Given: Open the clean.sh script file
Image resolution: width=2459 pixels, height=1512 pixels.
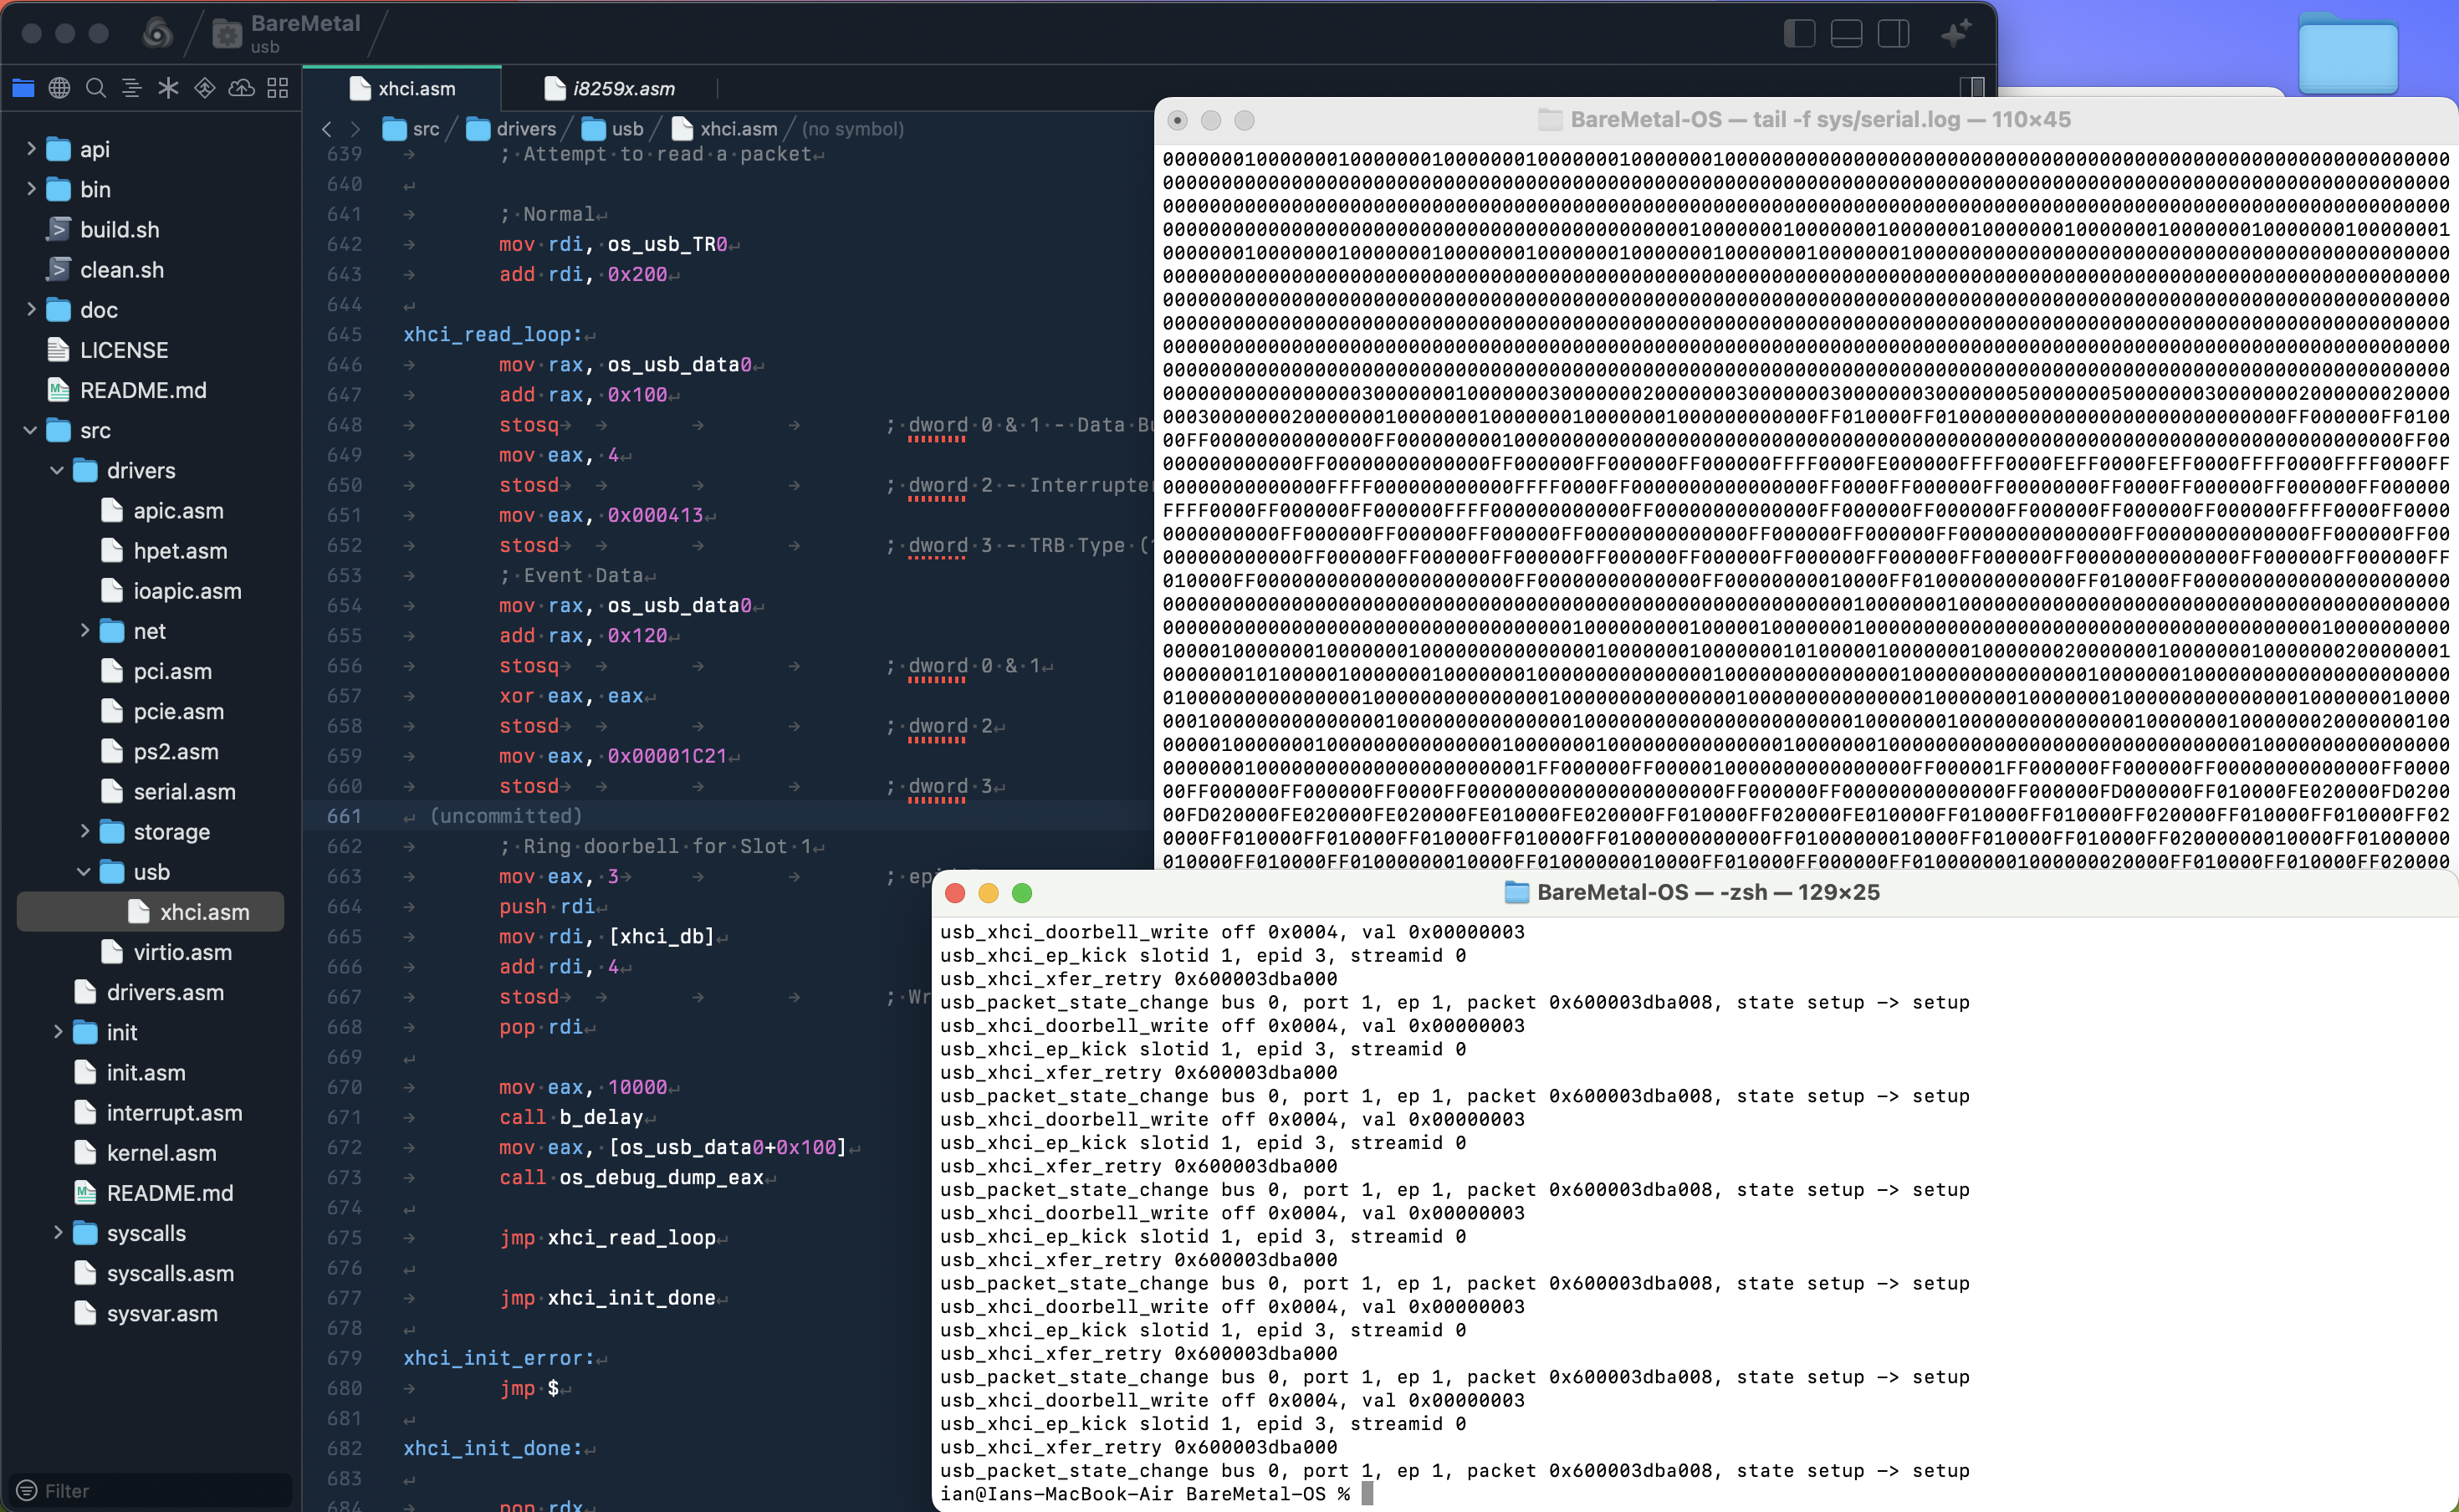Looking at the screenshot, I should [121, 269].
